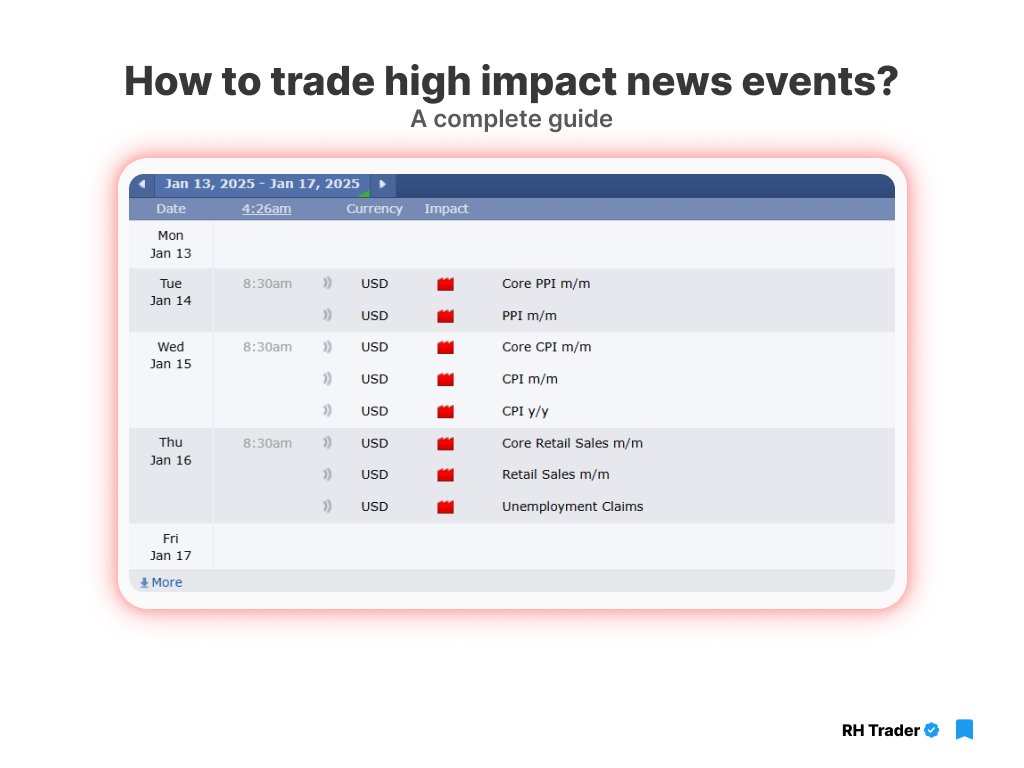Viewport: 1024px width, 768px height.
Task: Click the Impact column header
Action: point(446,209)
